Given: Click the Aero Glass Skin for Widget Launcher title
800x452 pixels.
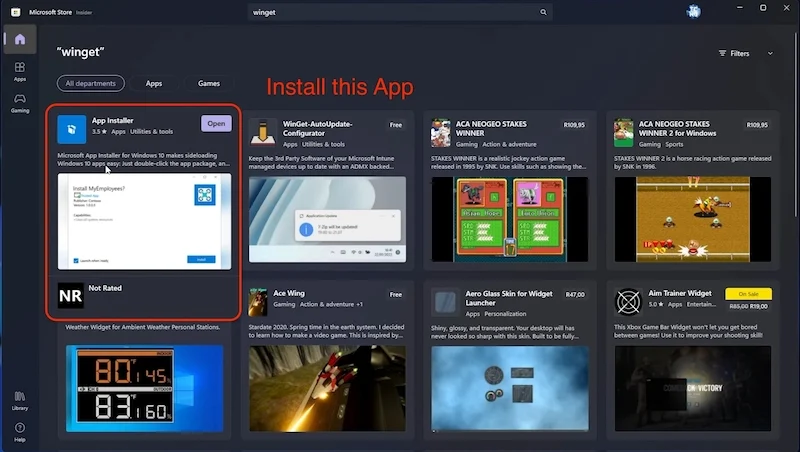Looking at the screenshot, I should click(x=509, y=298).
